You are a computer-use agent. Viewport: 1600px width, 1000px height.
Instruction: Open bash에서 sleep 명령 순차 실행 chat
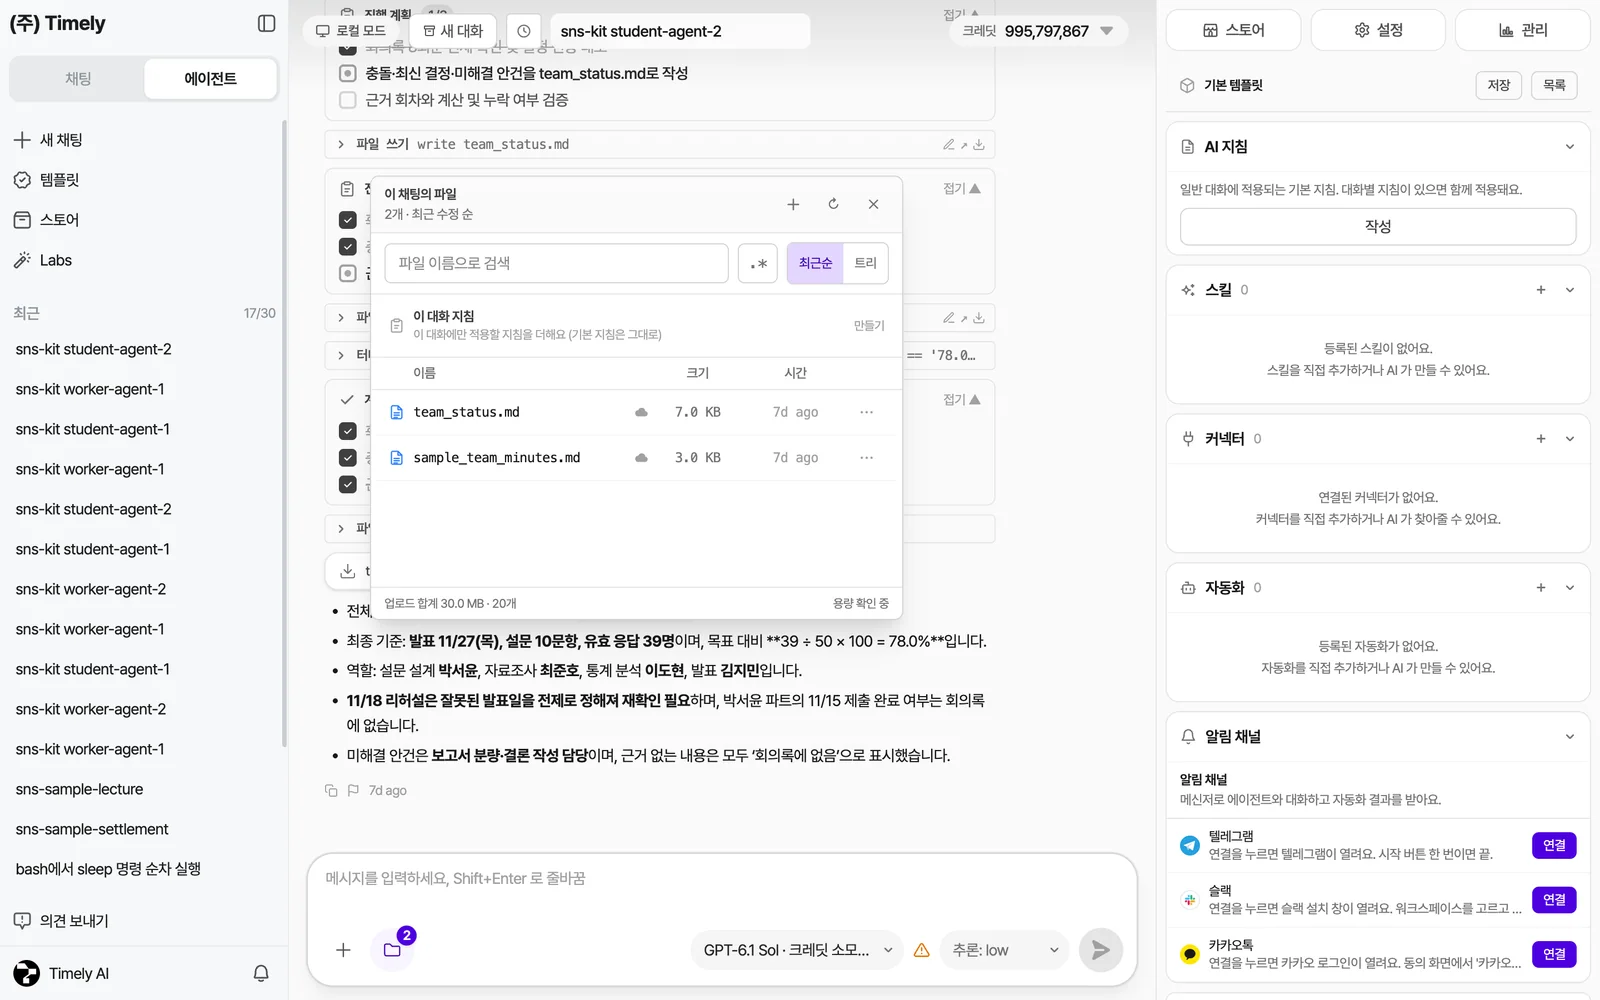tap(108, 870)
